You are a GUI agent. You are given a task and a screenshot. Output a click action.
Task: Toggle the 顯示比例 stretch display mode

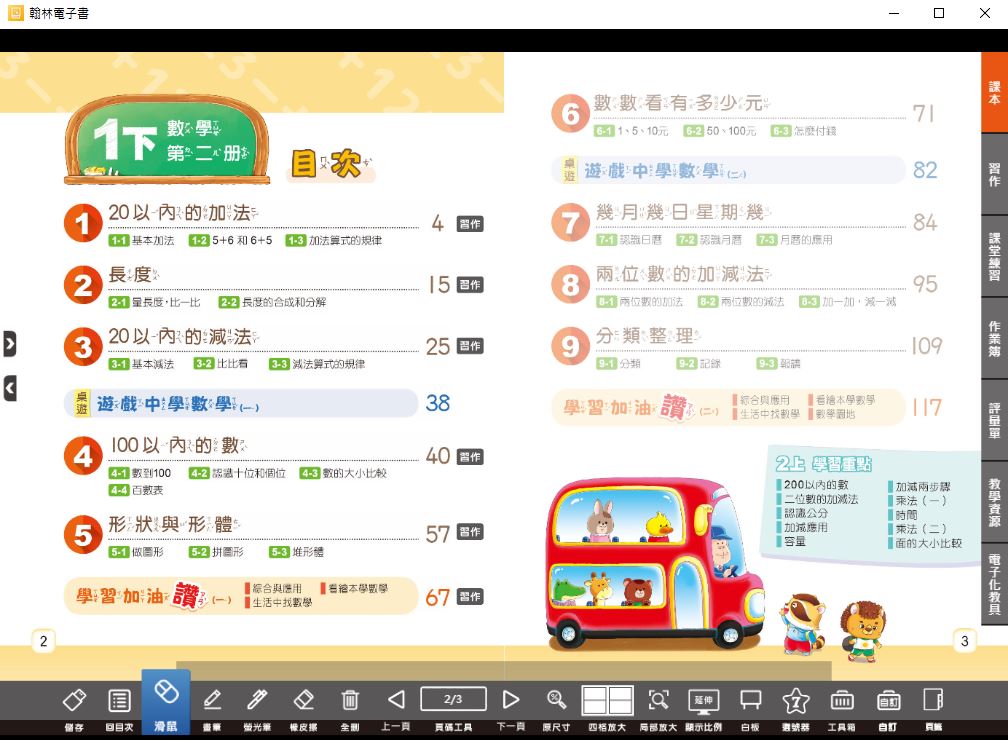[x=704, y=700]
